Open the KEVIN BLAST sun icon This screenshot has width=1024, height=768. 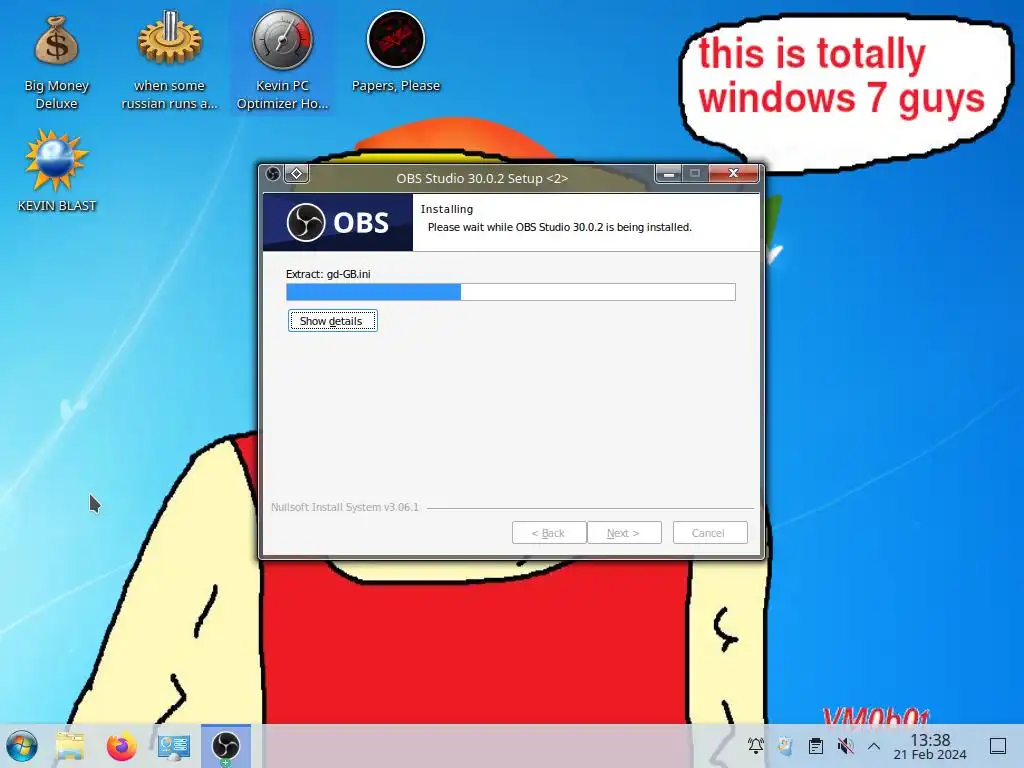pos(56,171)
